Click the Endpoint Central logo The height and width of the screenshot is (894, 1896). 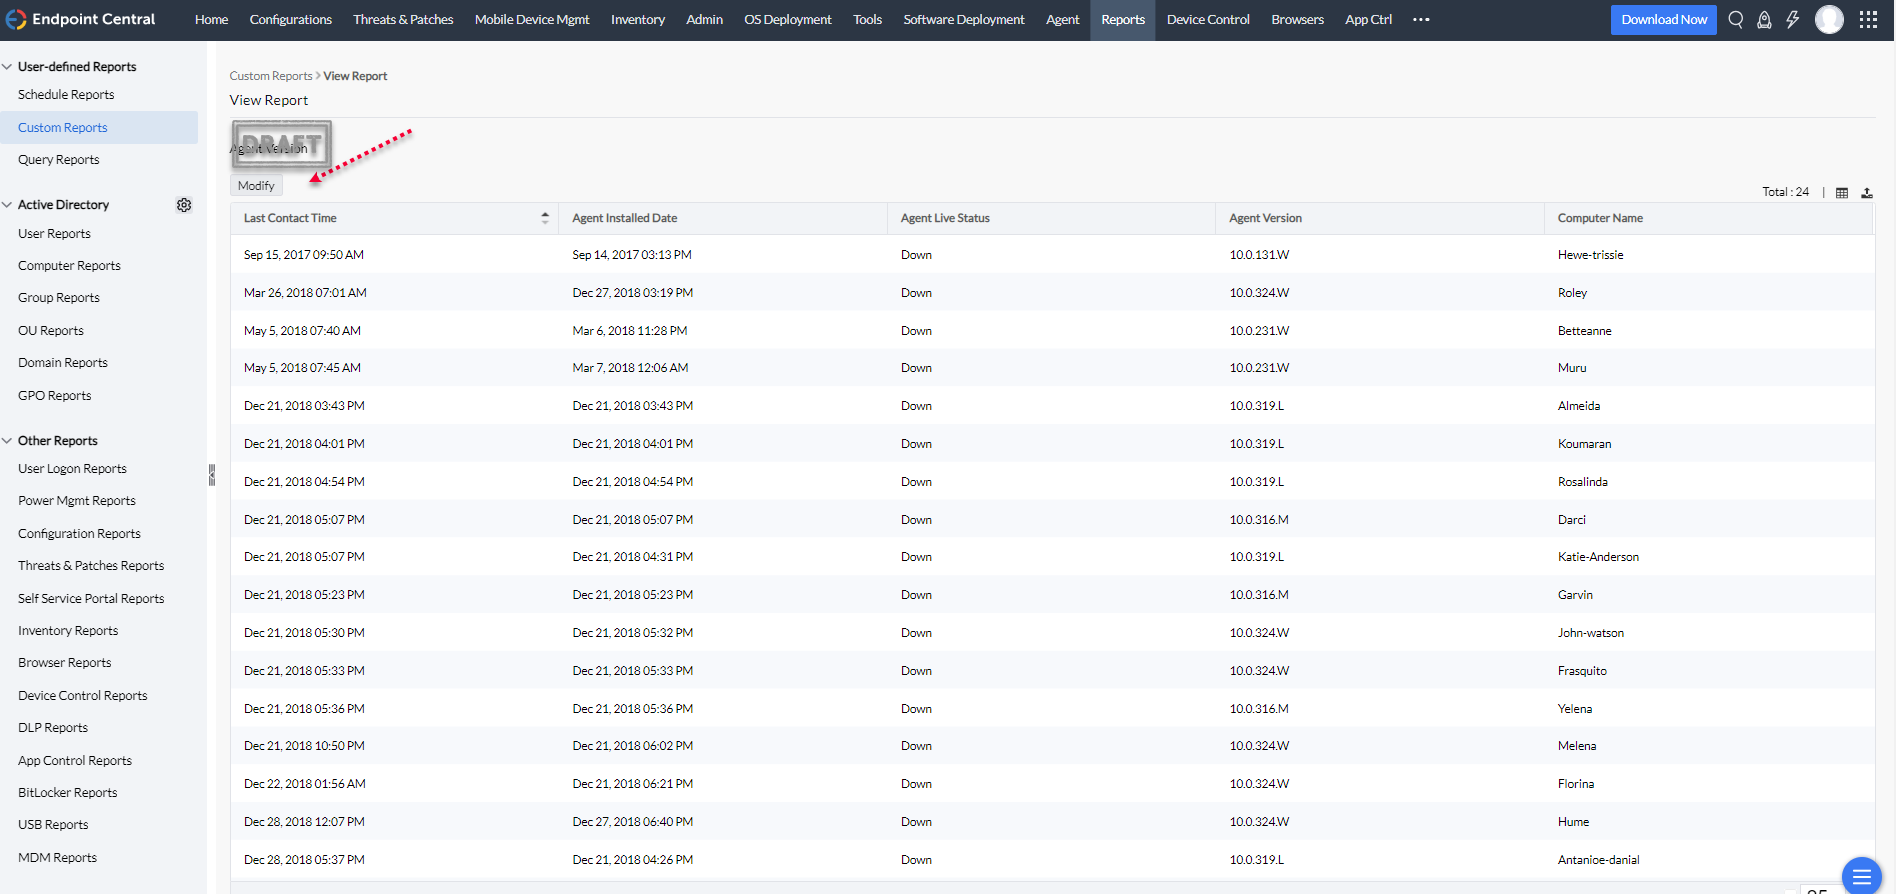(x=81, y=20)
